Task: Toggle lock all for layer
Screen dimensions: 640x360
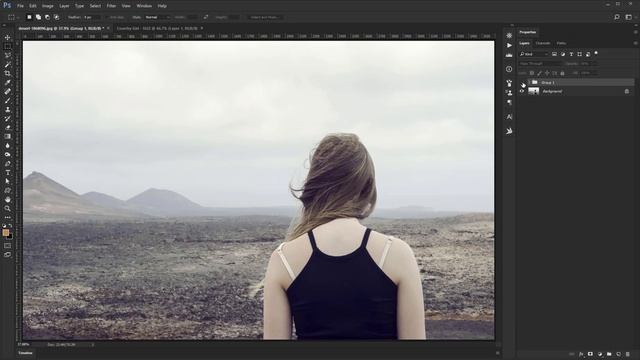Action: [562, 73]
